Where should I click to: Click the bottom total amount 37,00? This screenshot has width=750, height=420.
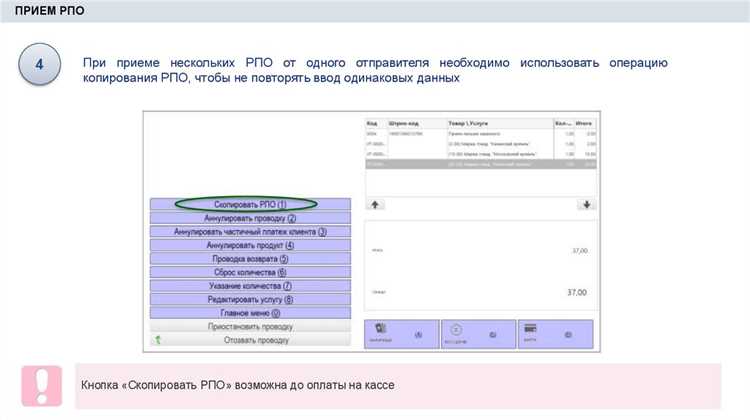(577, 292)
